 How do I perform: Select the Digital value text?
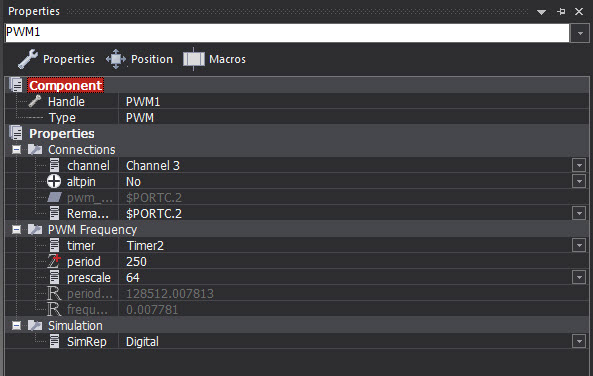142,342
